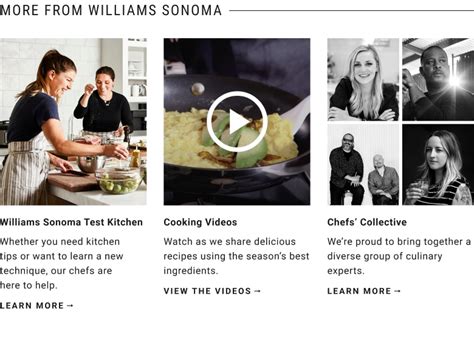Select the photo of two seated men
Screen dimensions: 474x362
click(x=363, y=165)
